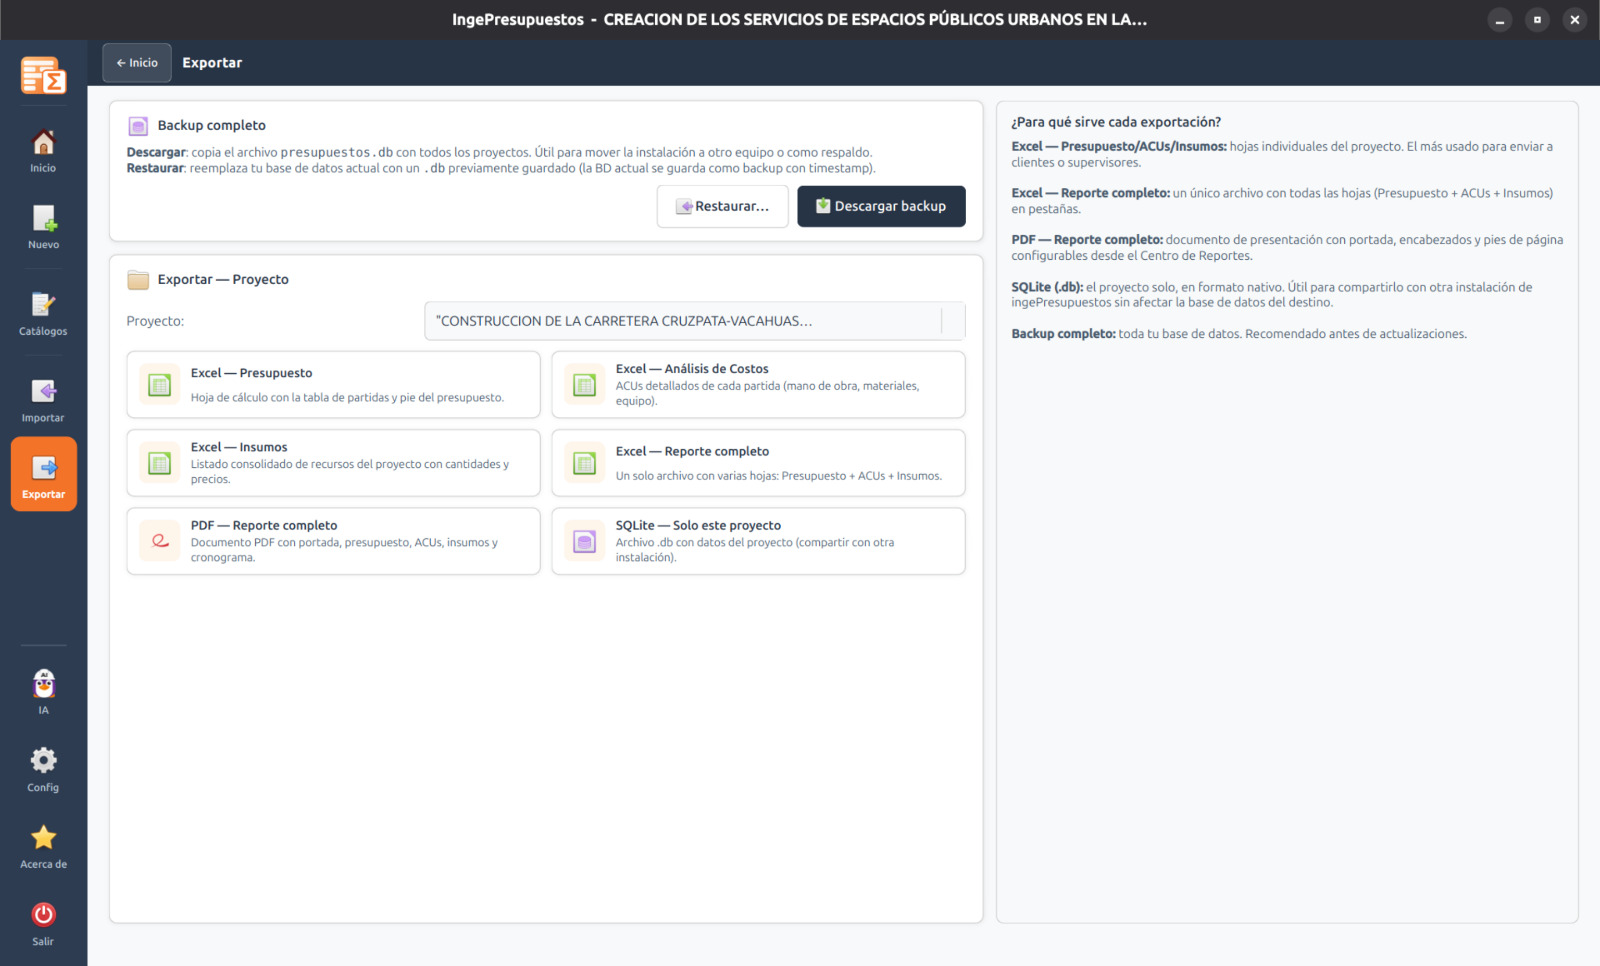Screen dimensions: 1600x966
Task: Generate PDF — Reporte completo
Action: pyautogui.click(x=333, y=541)
